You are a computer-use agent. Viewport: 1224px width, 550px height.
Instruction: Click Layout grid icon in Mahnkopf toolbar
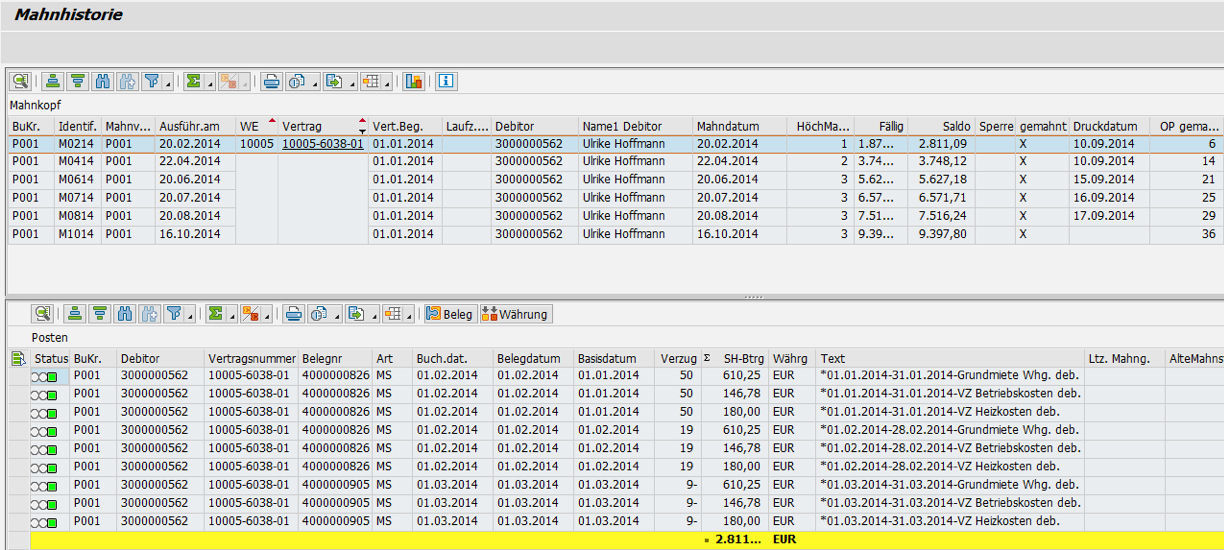[x=370, y=81]
